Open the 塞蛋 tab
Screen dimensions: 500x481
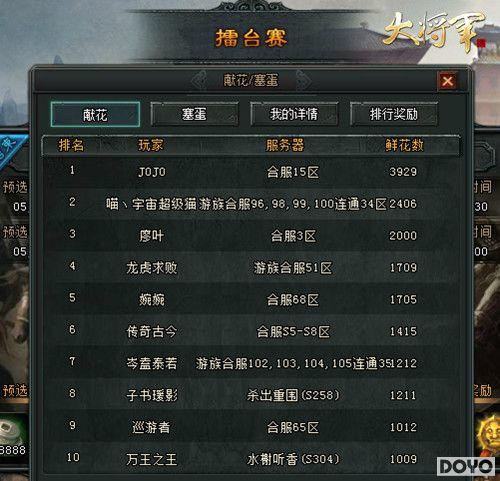[x=194, y=114]
